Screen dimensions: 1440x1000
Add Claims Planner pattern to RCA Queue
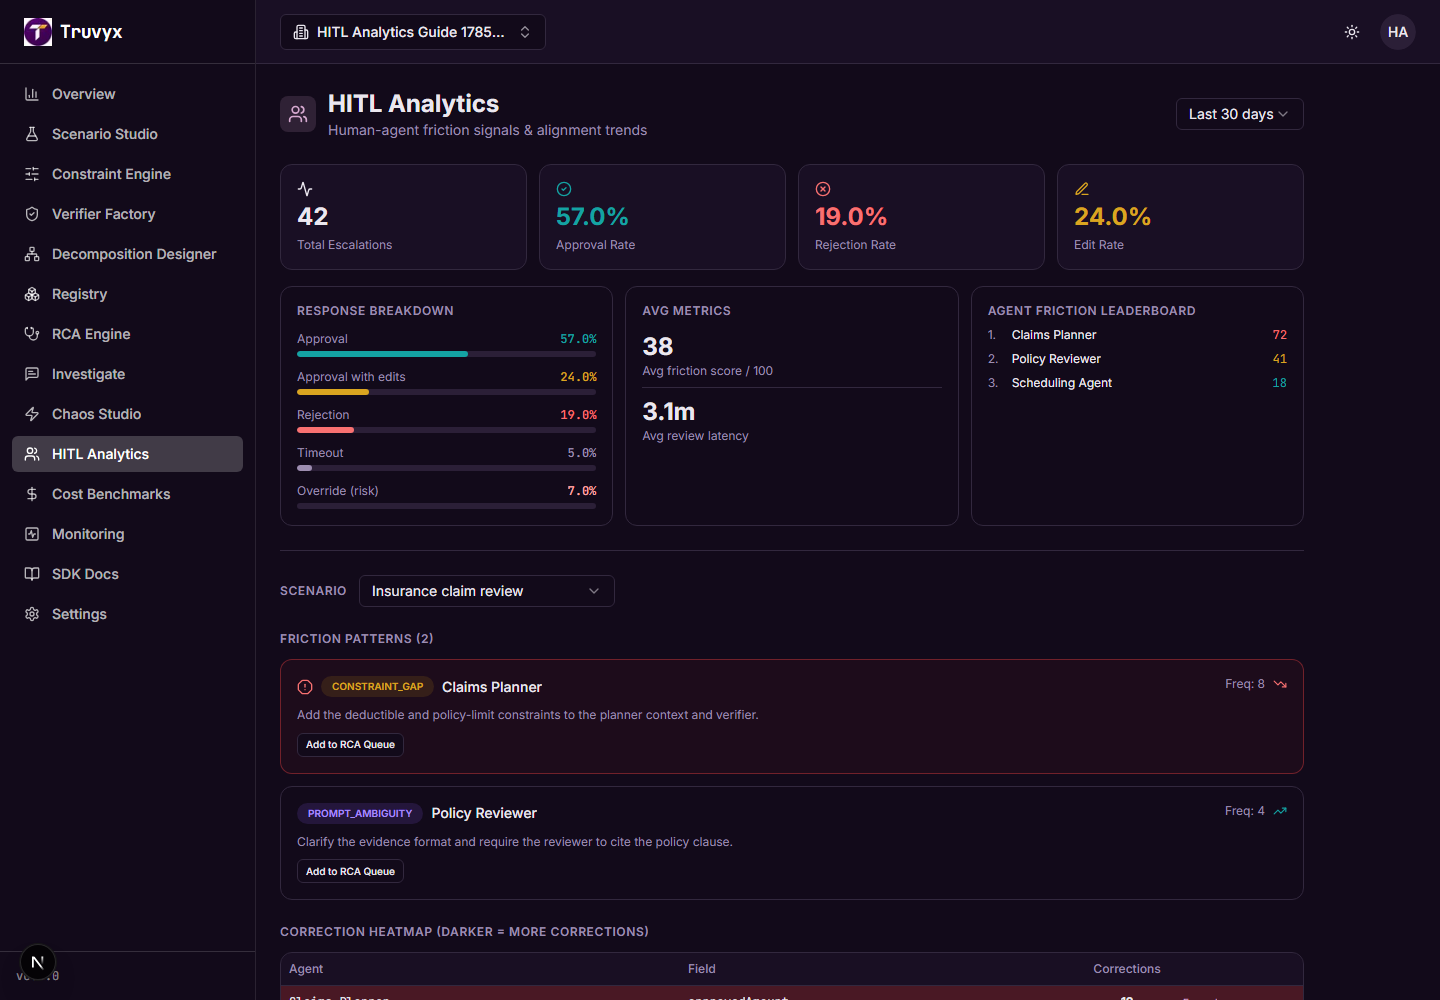[350, 744]
